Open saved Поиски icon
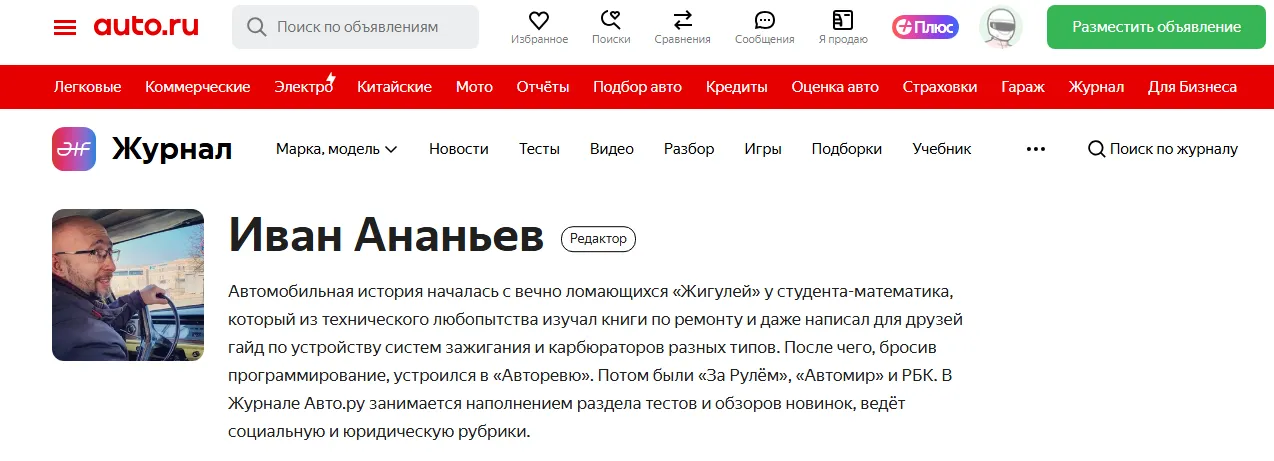 click(x=611, y=20)
